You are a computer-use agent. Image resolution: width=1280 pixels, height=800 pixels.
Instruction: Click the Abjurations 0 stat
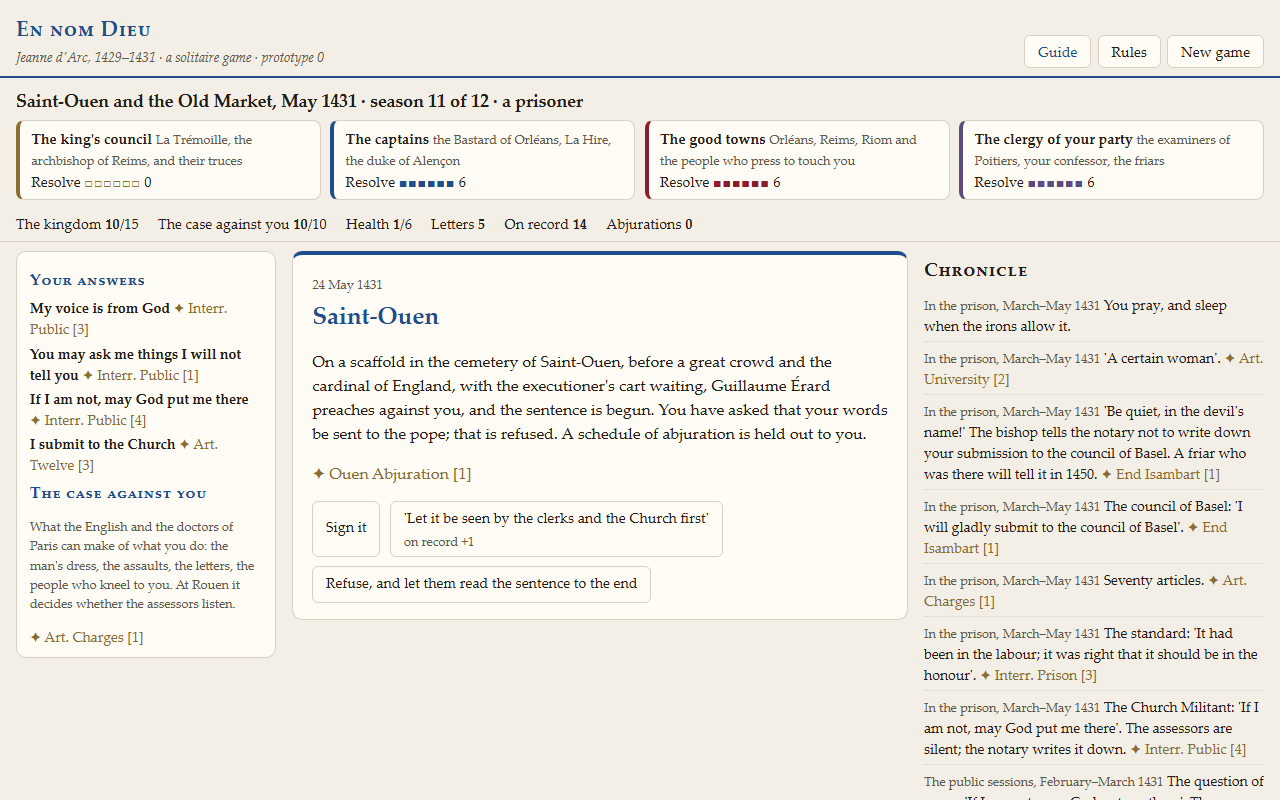click(649, 225)
